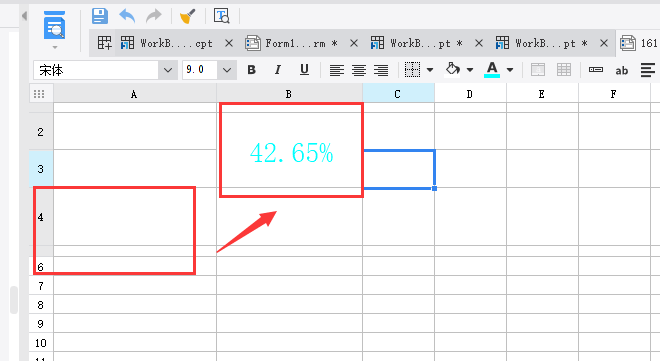
Task: Click the merge cells icon
Action: click(538, 70)
